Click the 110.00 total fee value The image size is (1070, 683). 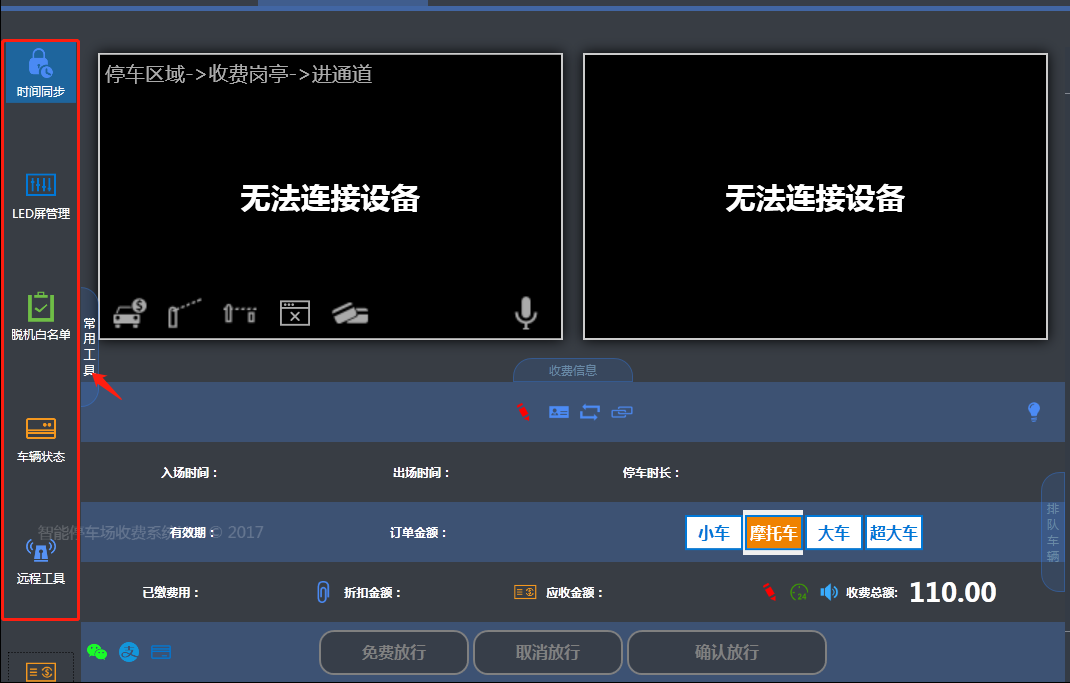(x=953, y=592)
